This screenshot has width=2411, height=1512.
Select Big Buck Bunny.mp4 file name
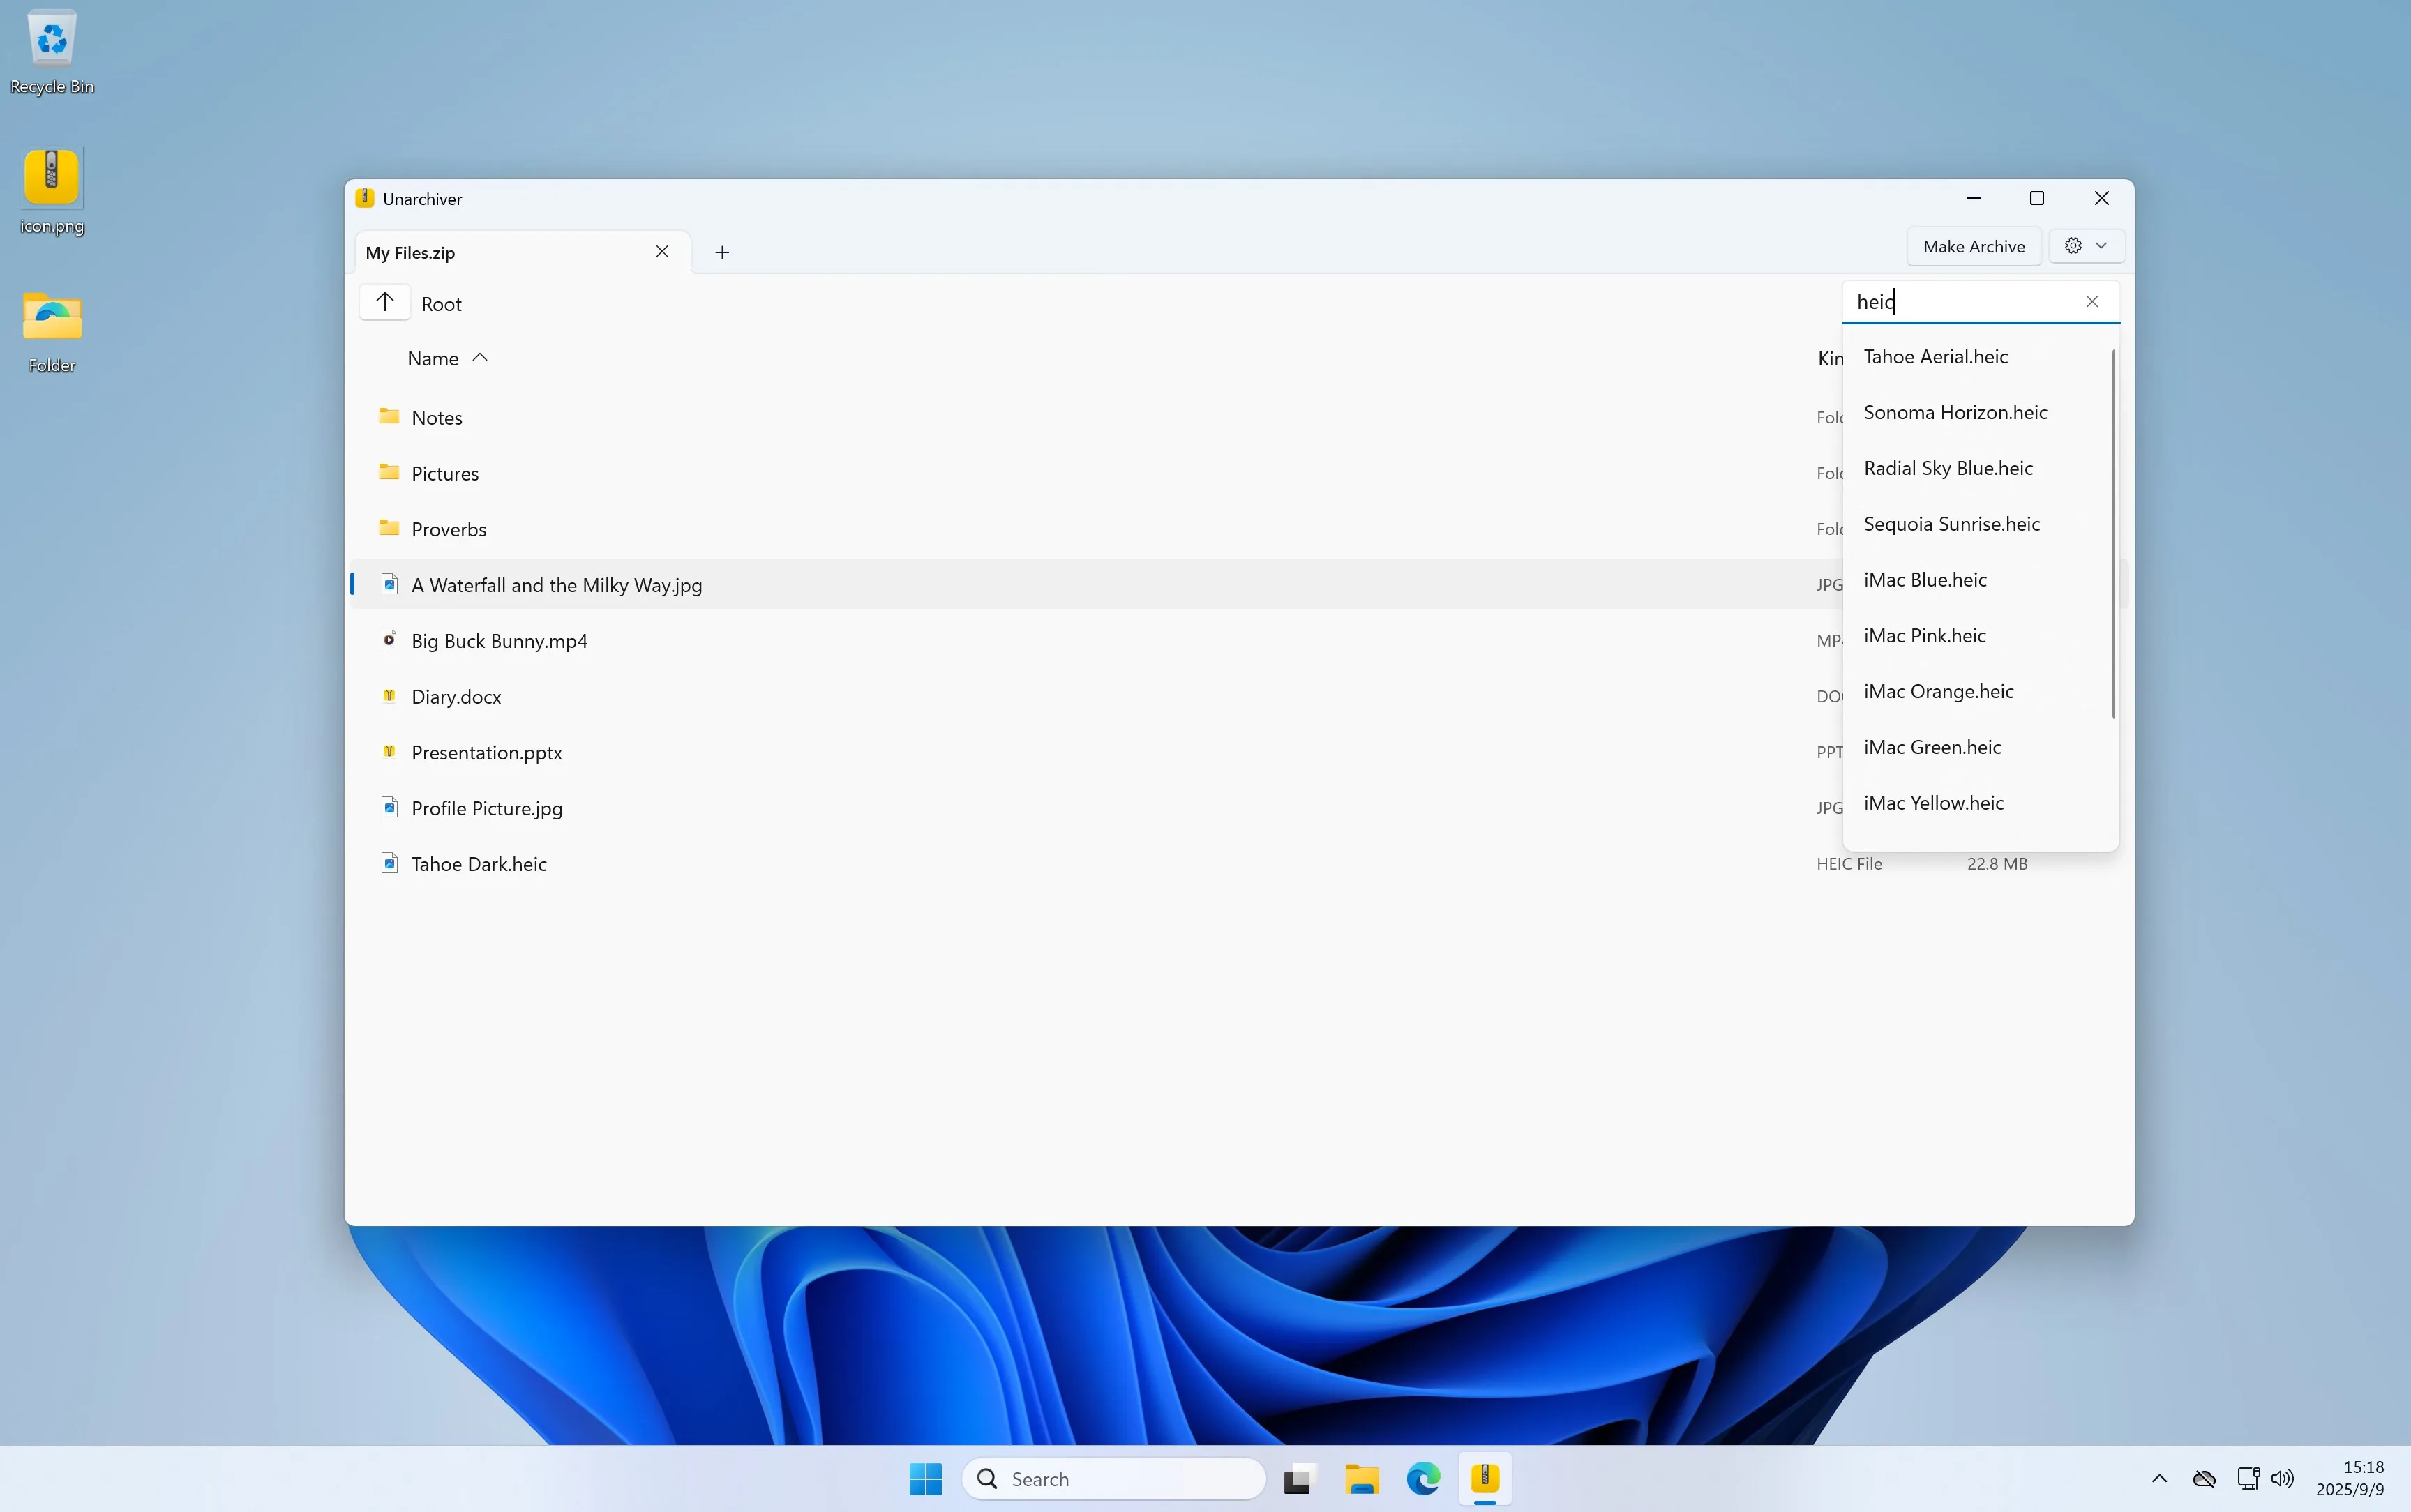(499, 641)
